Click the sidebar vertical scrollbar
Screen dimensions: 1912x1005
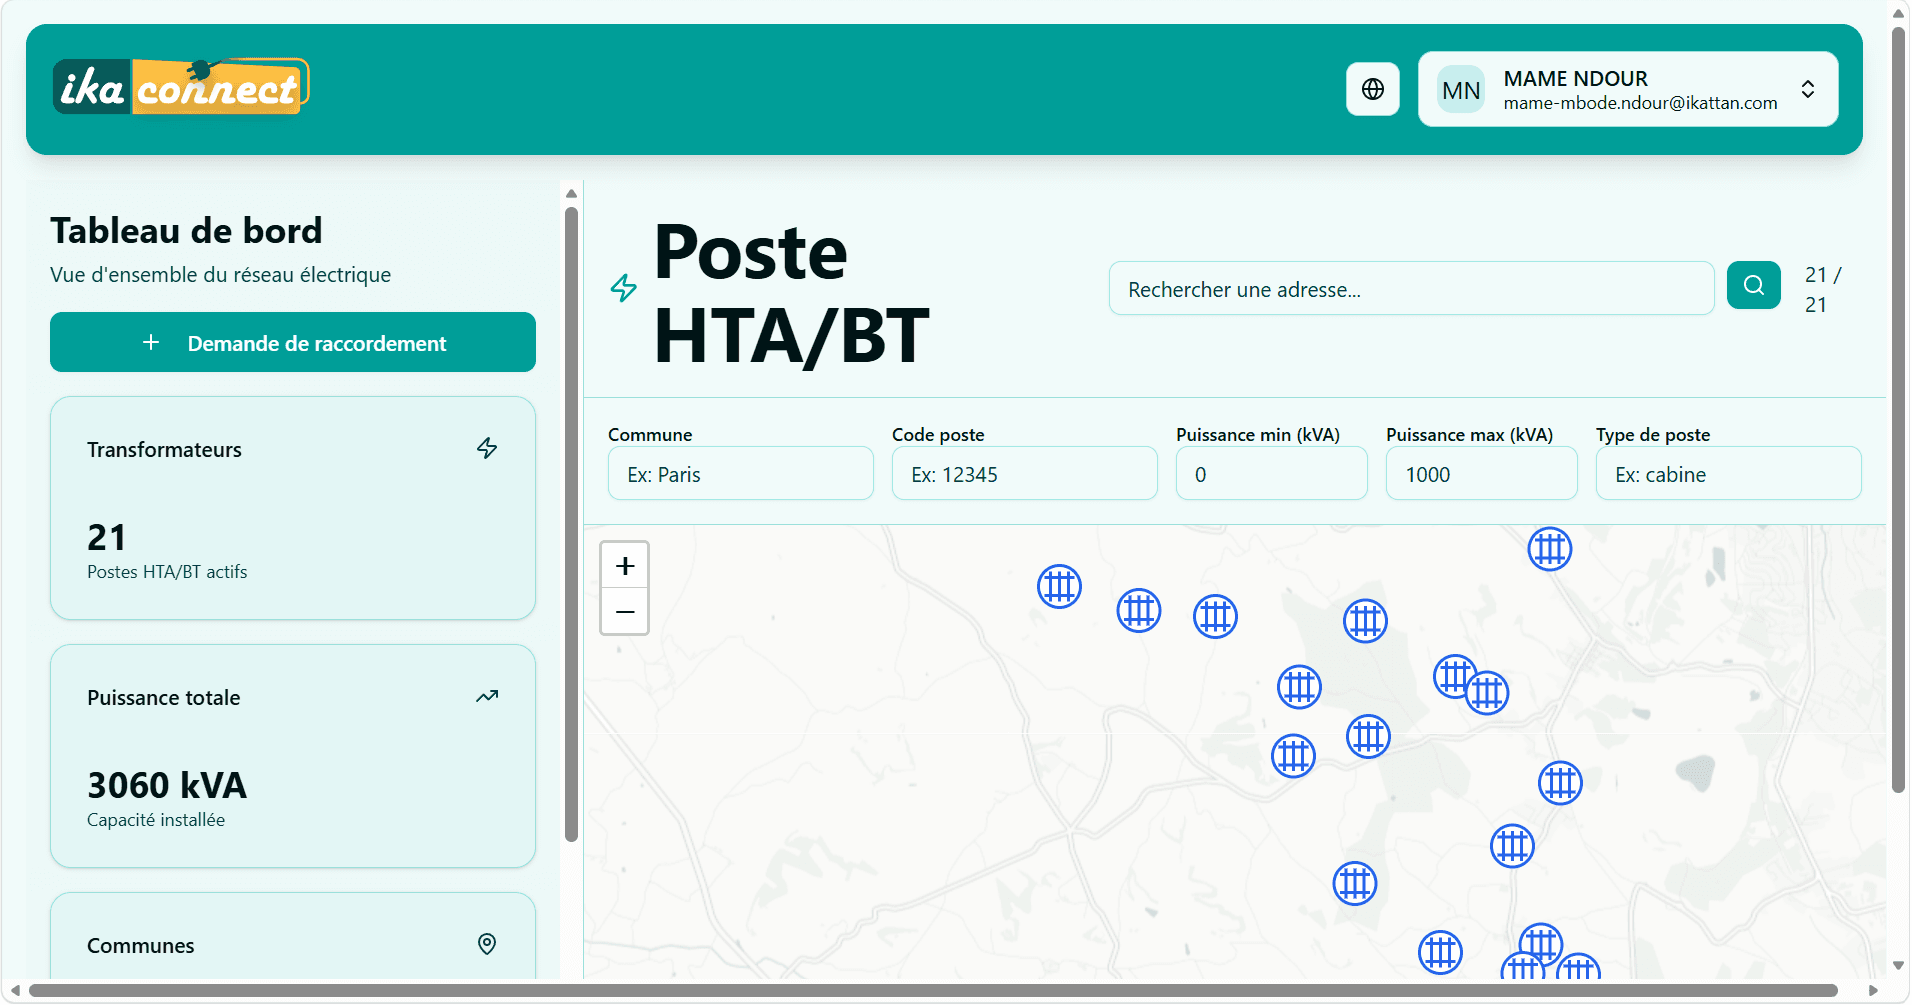click(571, 525)
